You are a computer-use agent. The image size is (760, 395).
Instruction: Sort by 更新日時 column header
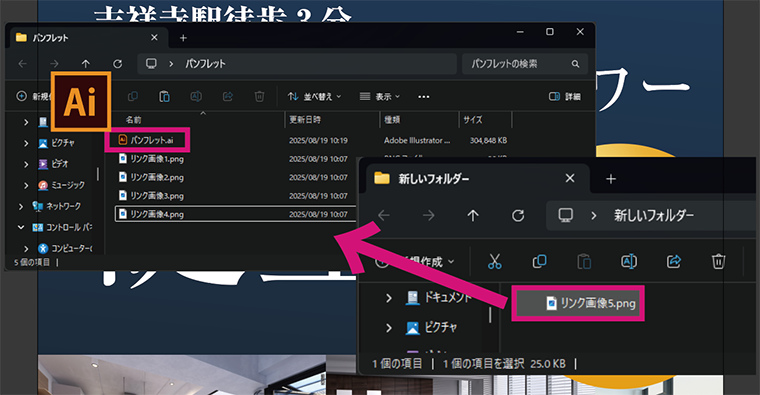(x=305, y=120)
